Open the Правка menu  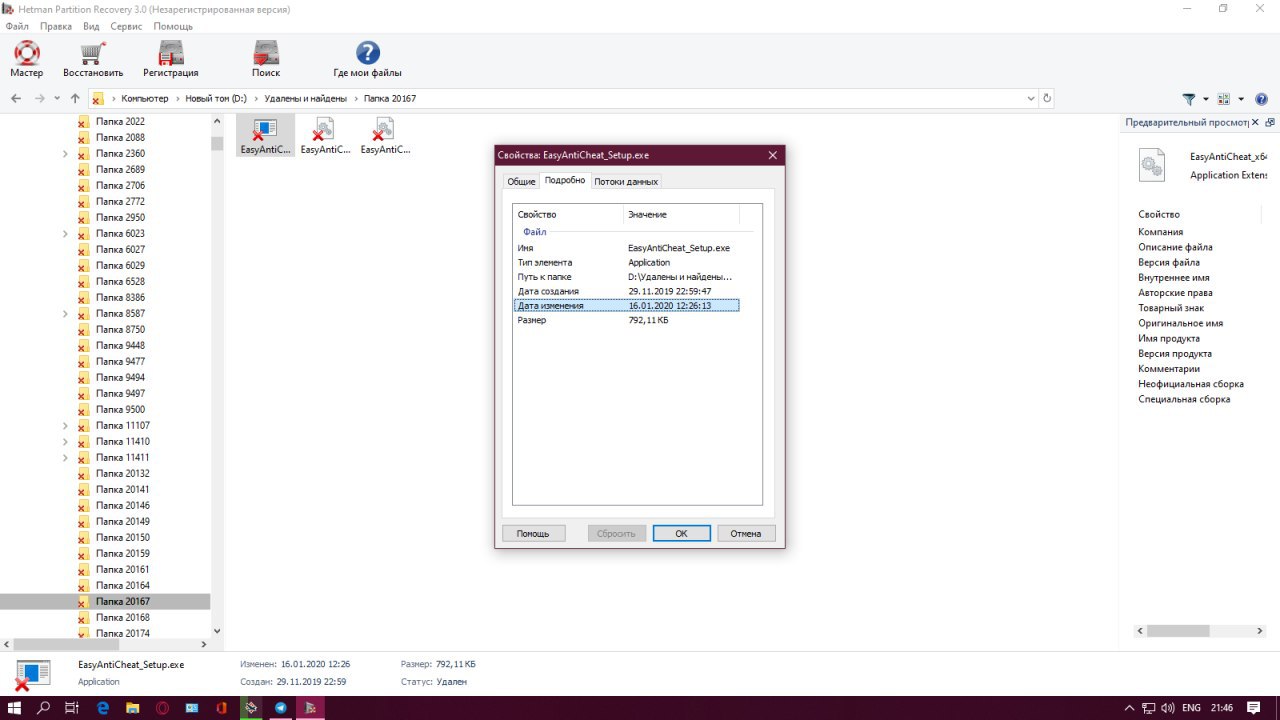click(x=56, y=26)
